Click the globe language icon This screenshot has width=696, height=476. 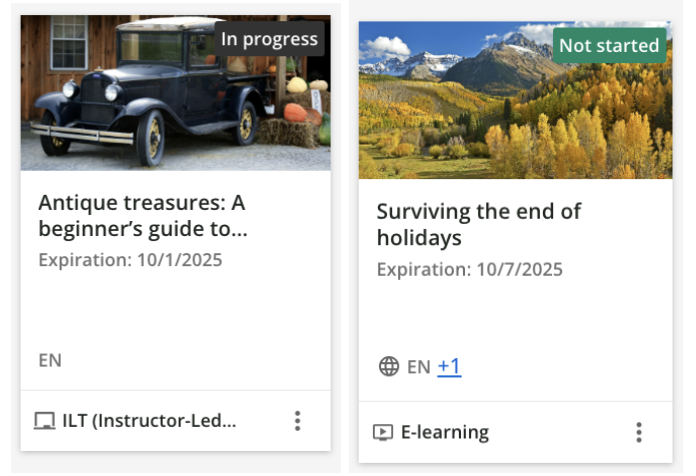(x=389, y=367)
